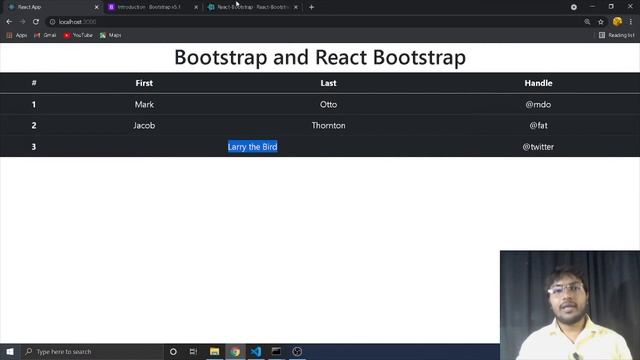
Task: Open Chrome's three-dot menu
Action: tap(631, 22)
